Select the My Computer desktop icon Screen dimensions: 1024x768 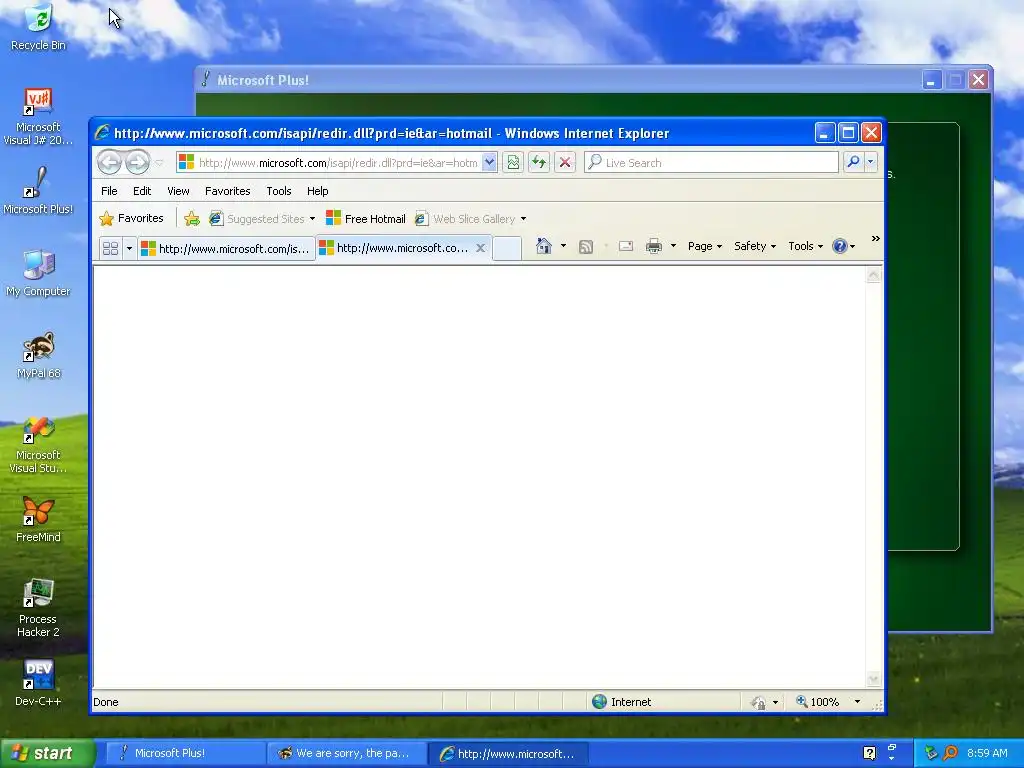[38, 273]
